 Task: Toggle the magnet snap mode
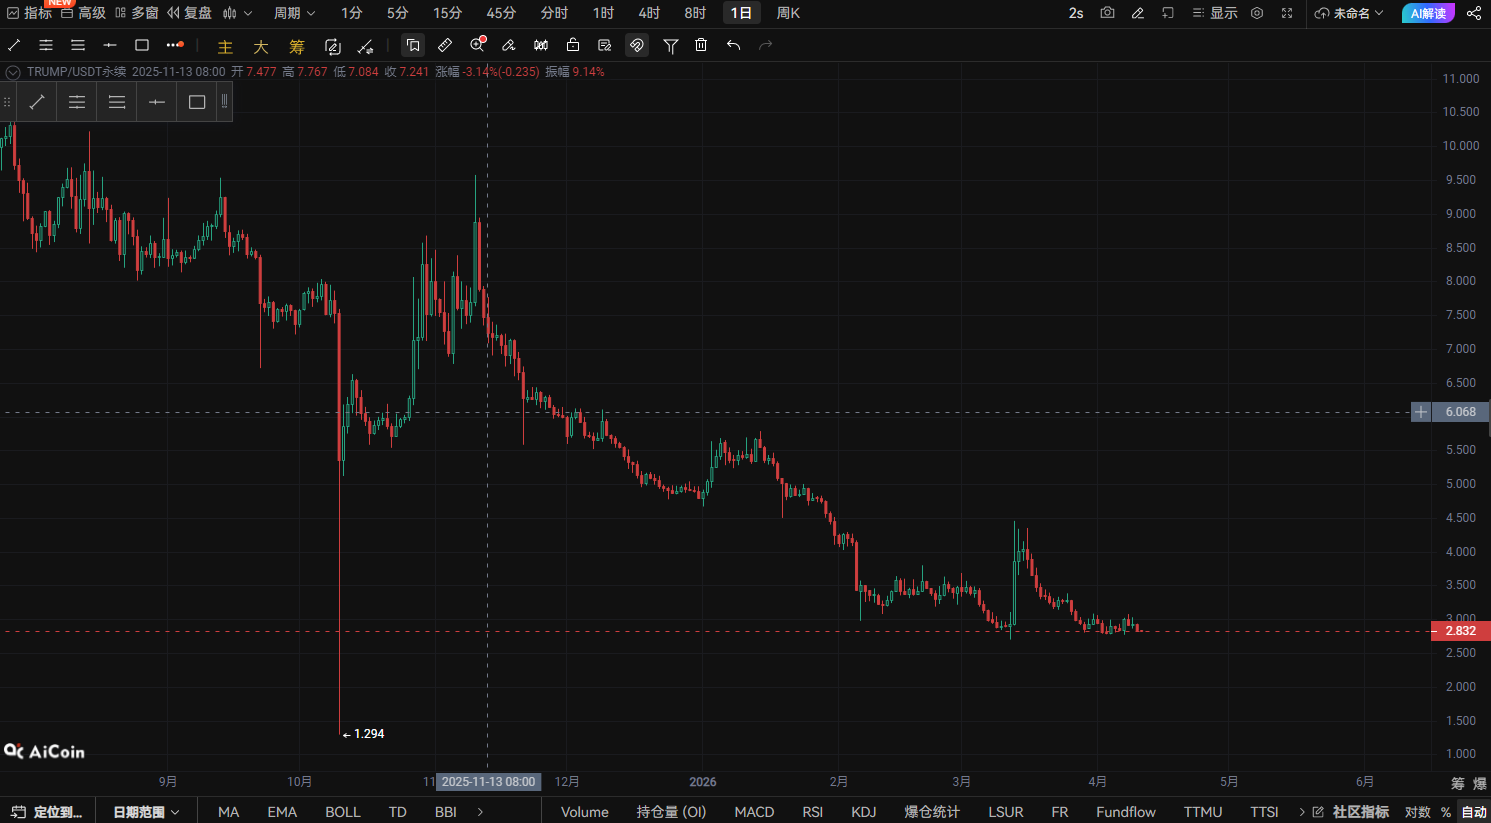click(x=637, y=45)
